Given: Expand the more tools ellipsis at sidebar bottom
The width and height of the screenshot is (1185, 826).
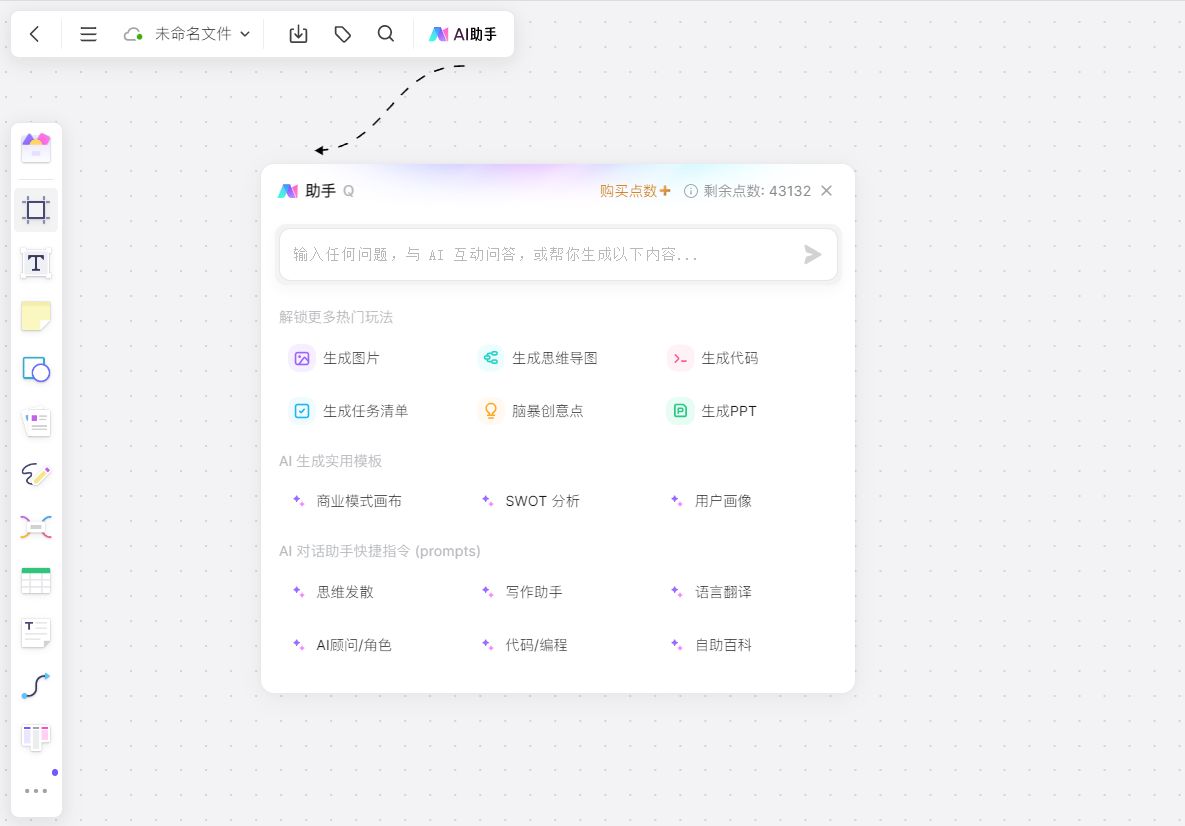Looking at the screenshot, I should (x=36, y=790).
